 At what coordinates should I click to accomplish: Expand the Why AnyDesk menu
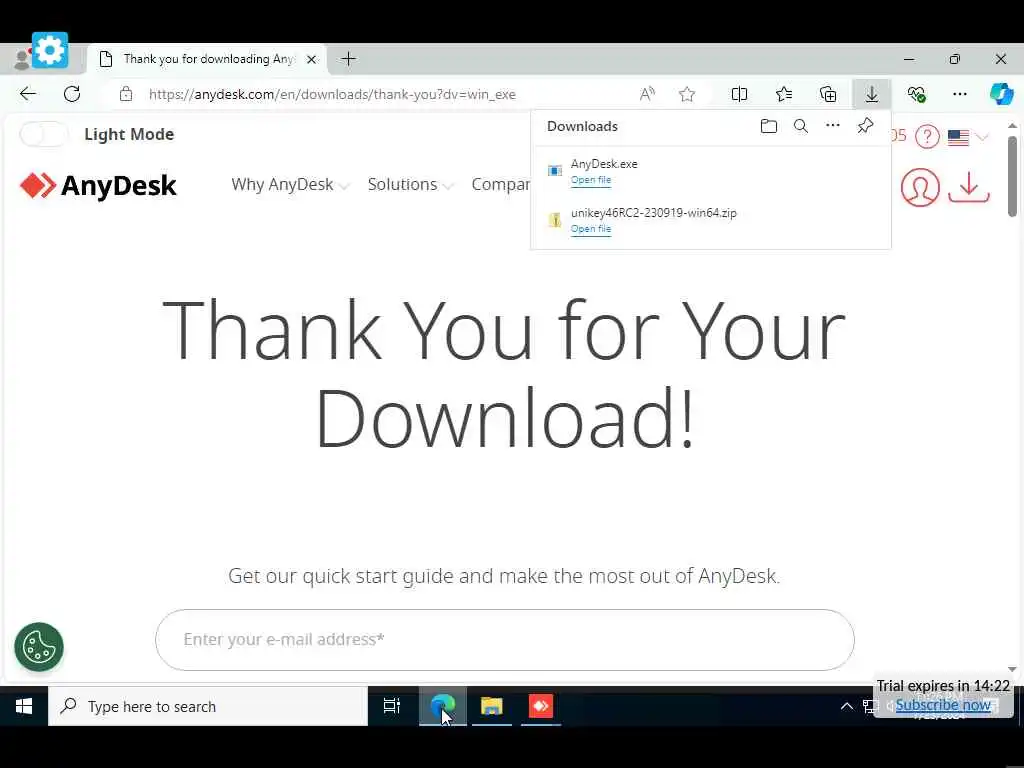pos(290,185)
